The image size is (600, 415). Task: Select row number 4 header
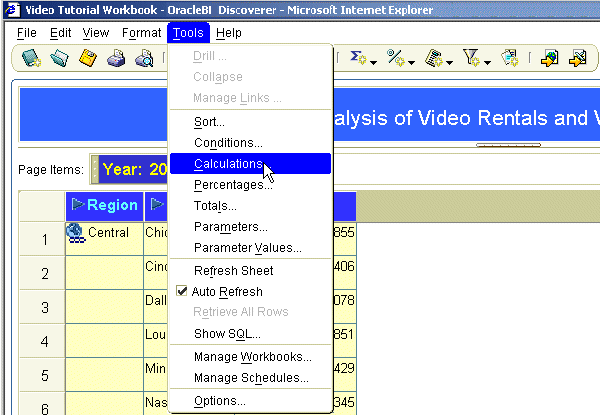point(42,341)
